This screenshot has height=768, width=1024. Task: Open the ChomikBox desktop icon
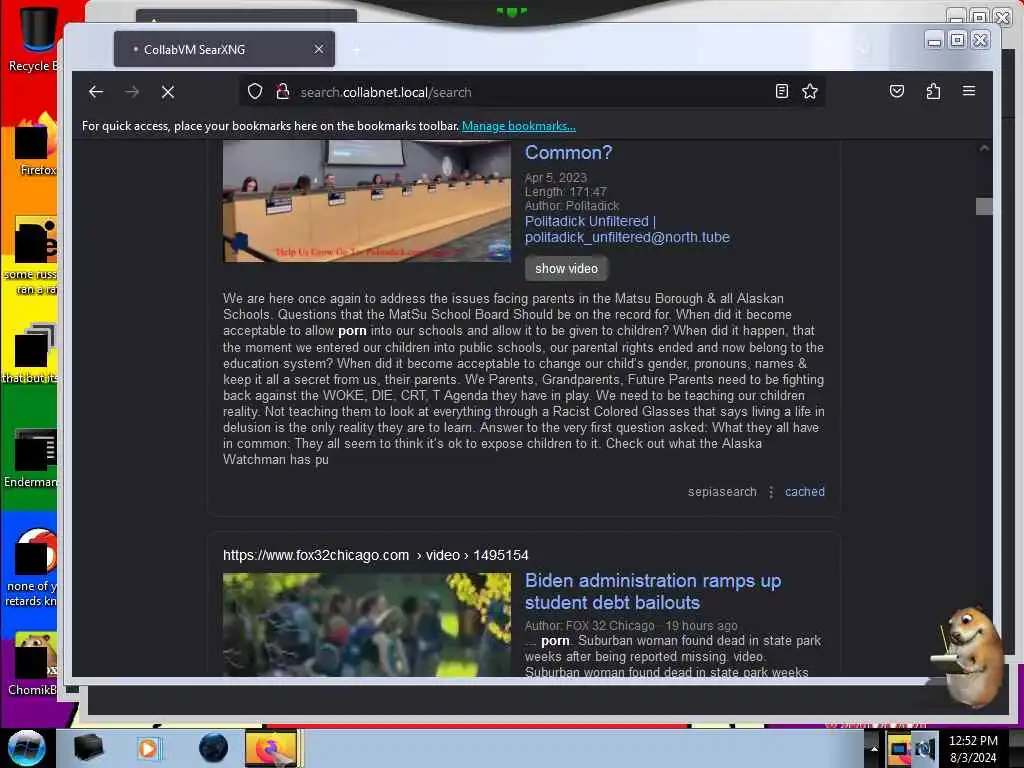(33, 664)
